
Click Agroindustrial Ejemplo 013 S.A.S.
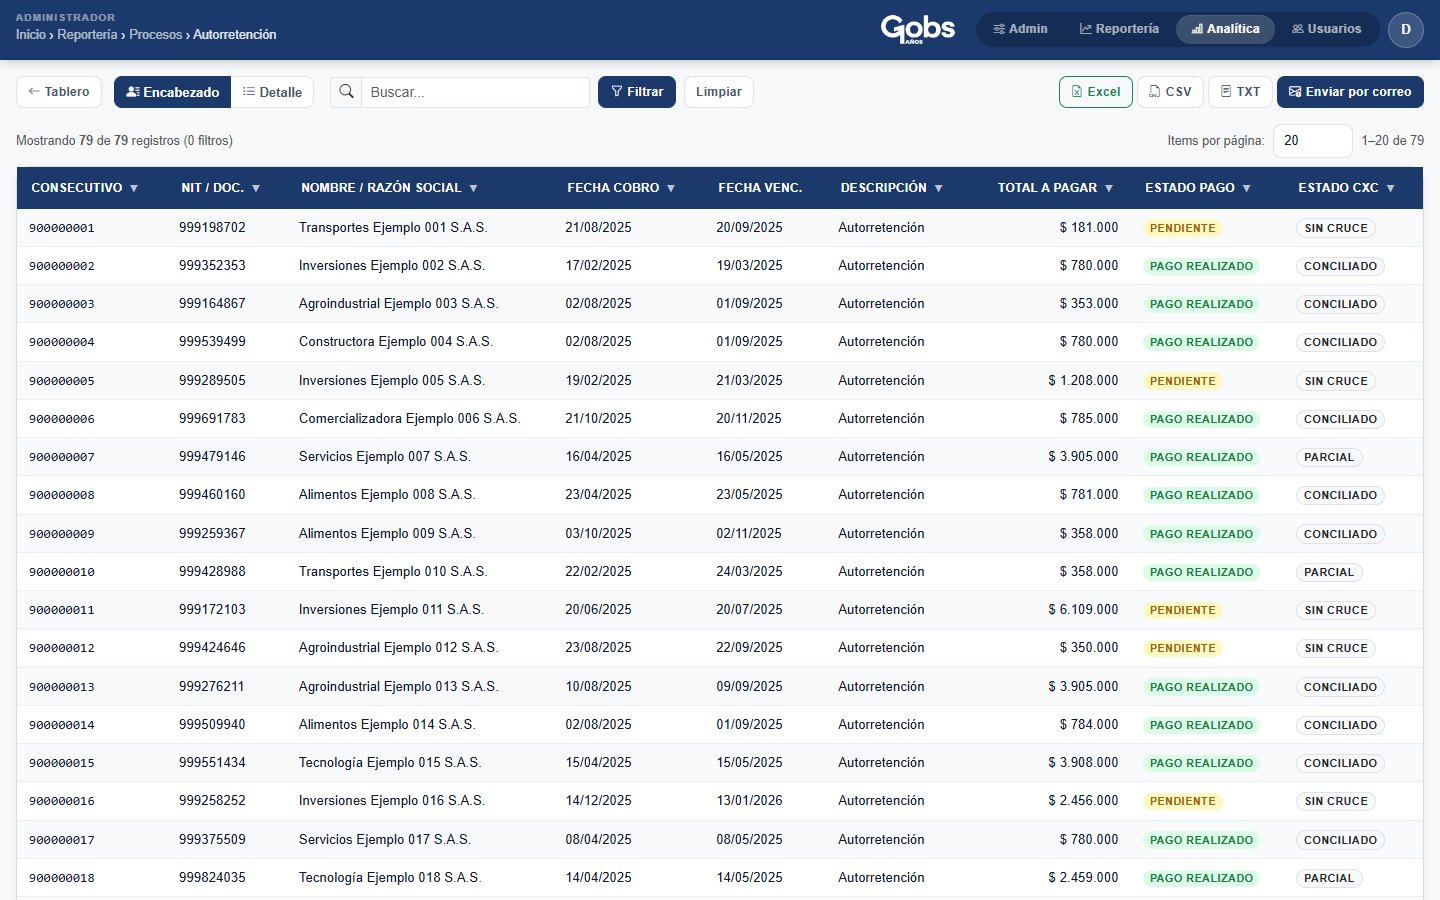pyautogui.click(x=398, y=687)
